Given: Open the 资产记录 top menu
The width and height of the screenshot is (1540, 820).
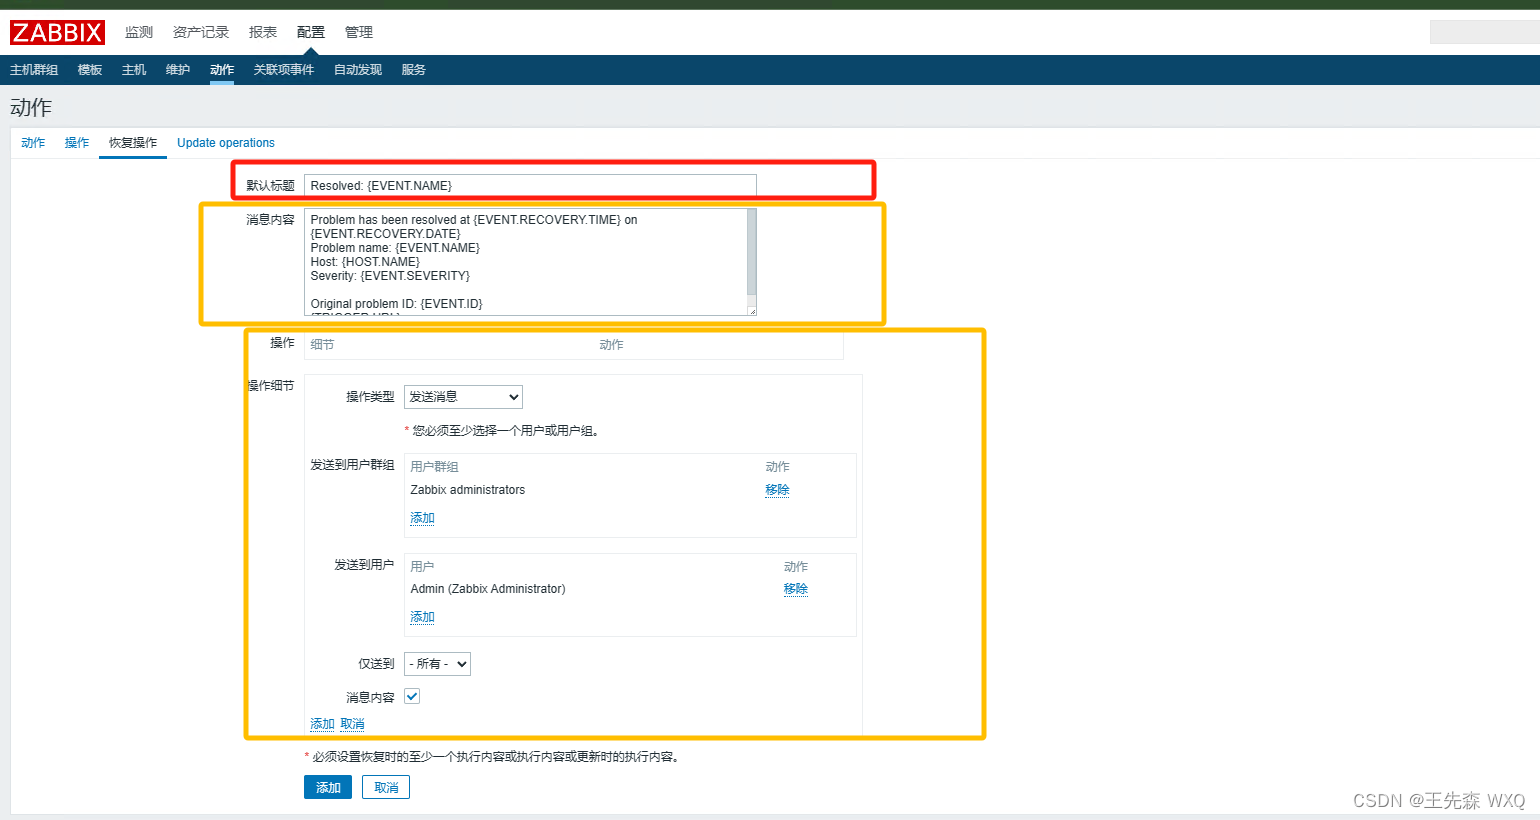Looking at the screenshot, I should point(201,32).
